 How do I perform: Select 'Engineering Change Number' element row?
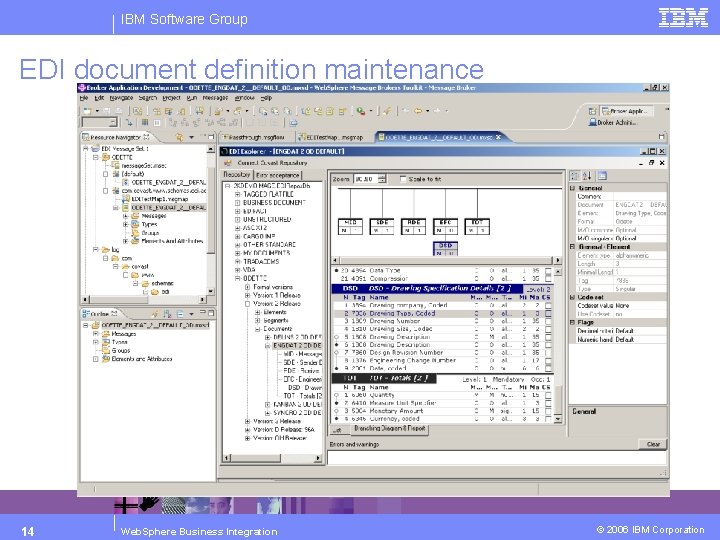[444, 360]
